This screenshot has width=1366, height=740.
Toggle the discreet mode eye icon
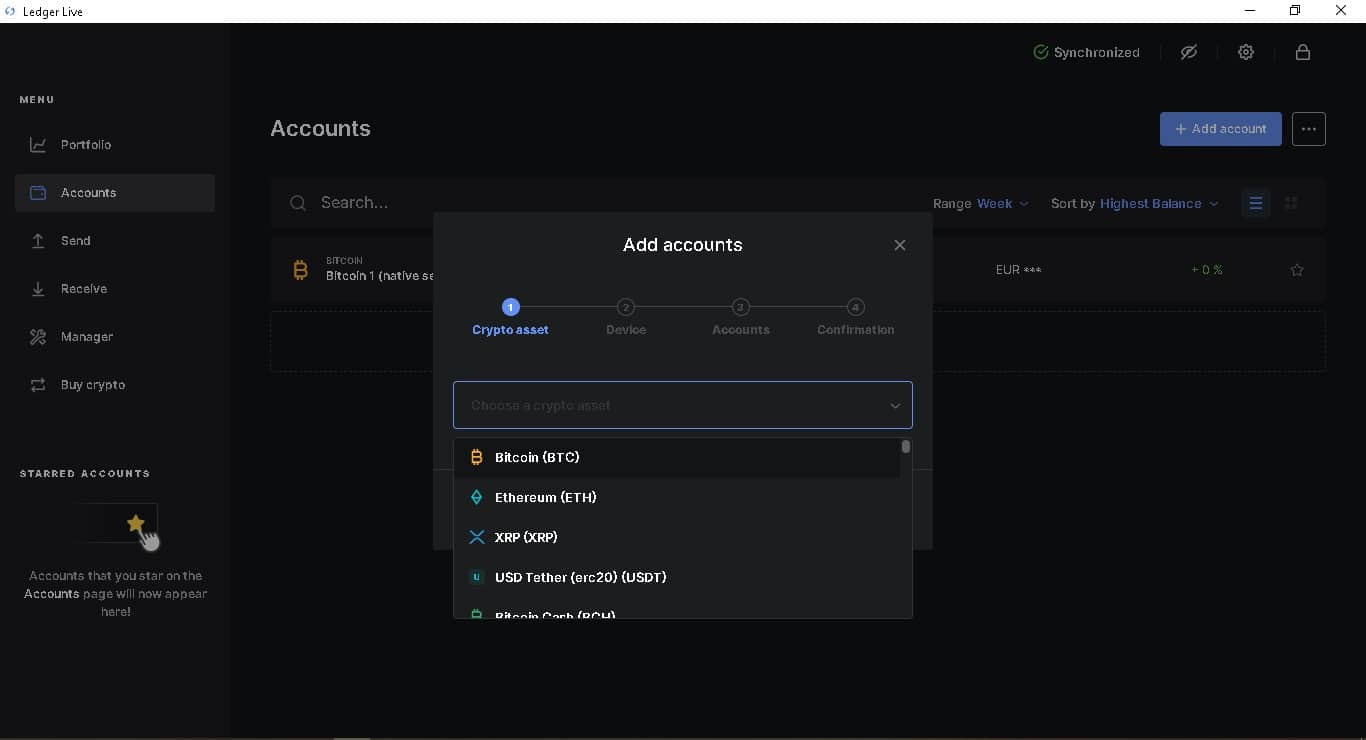[1189, 52]
